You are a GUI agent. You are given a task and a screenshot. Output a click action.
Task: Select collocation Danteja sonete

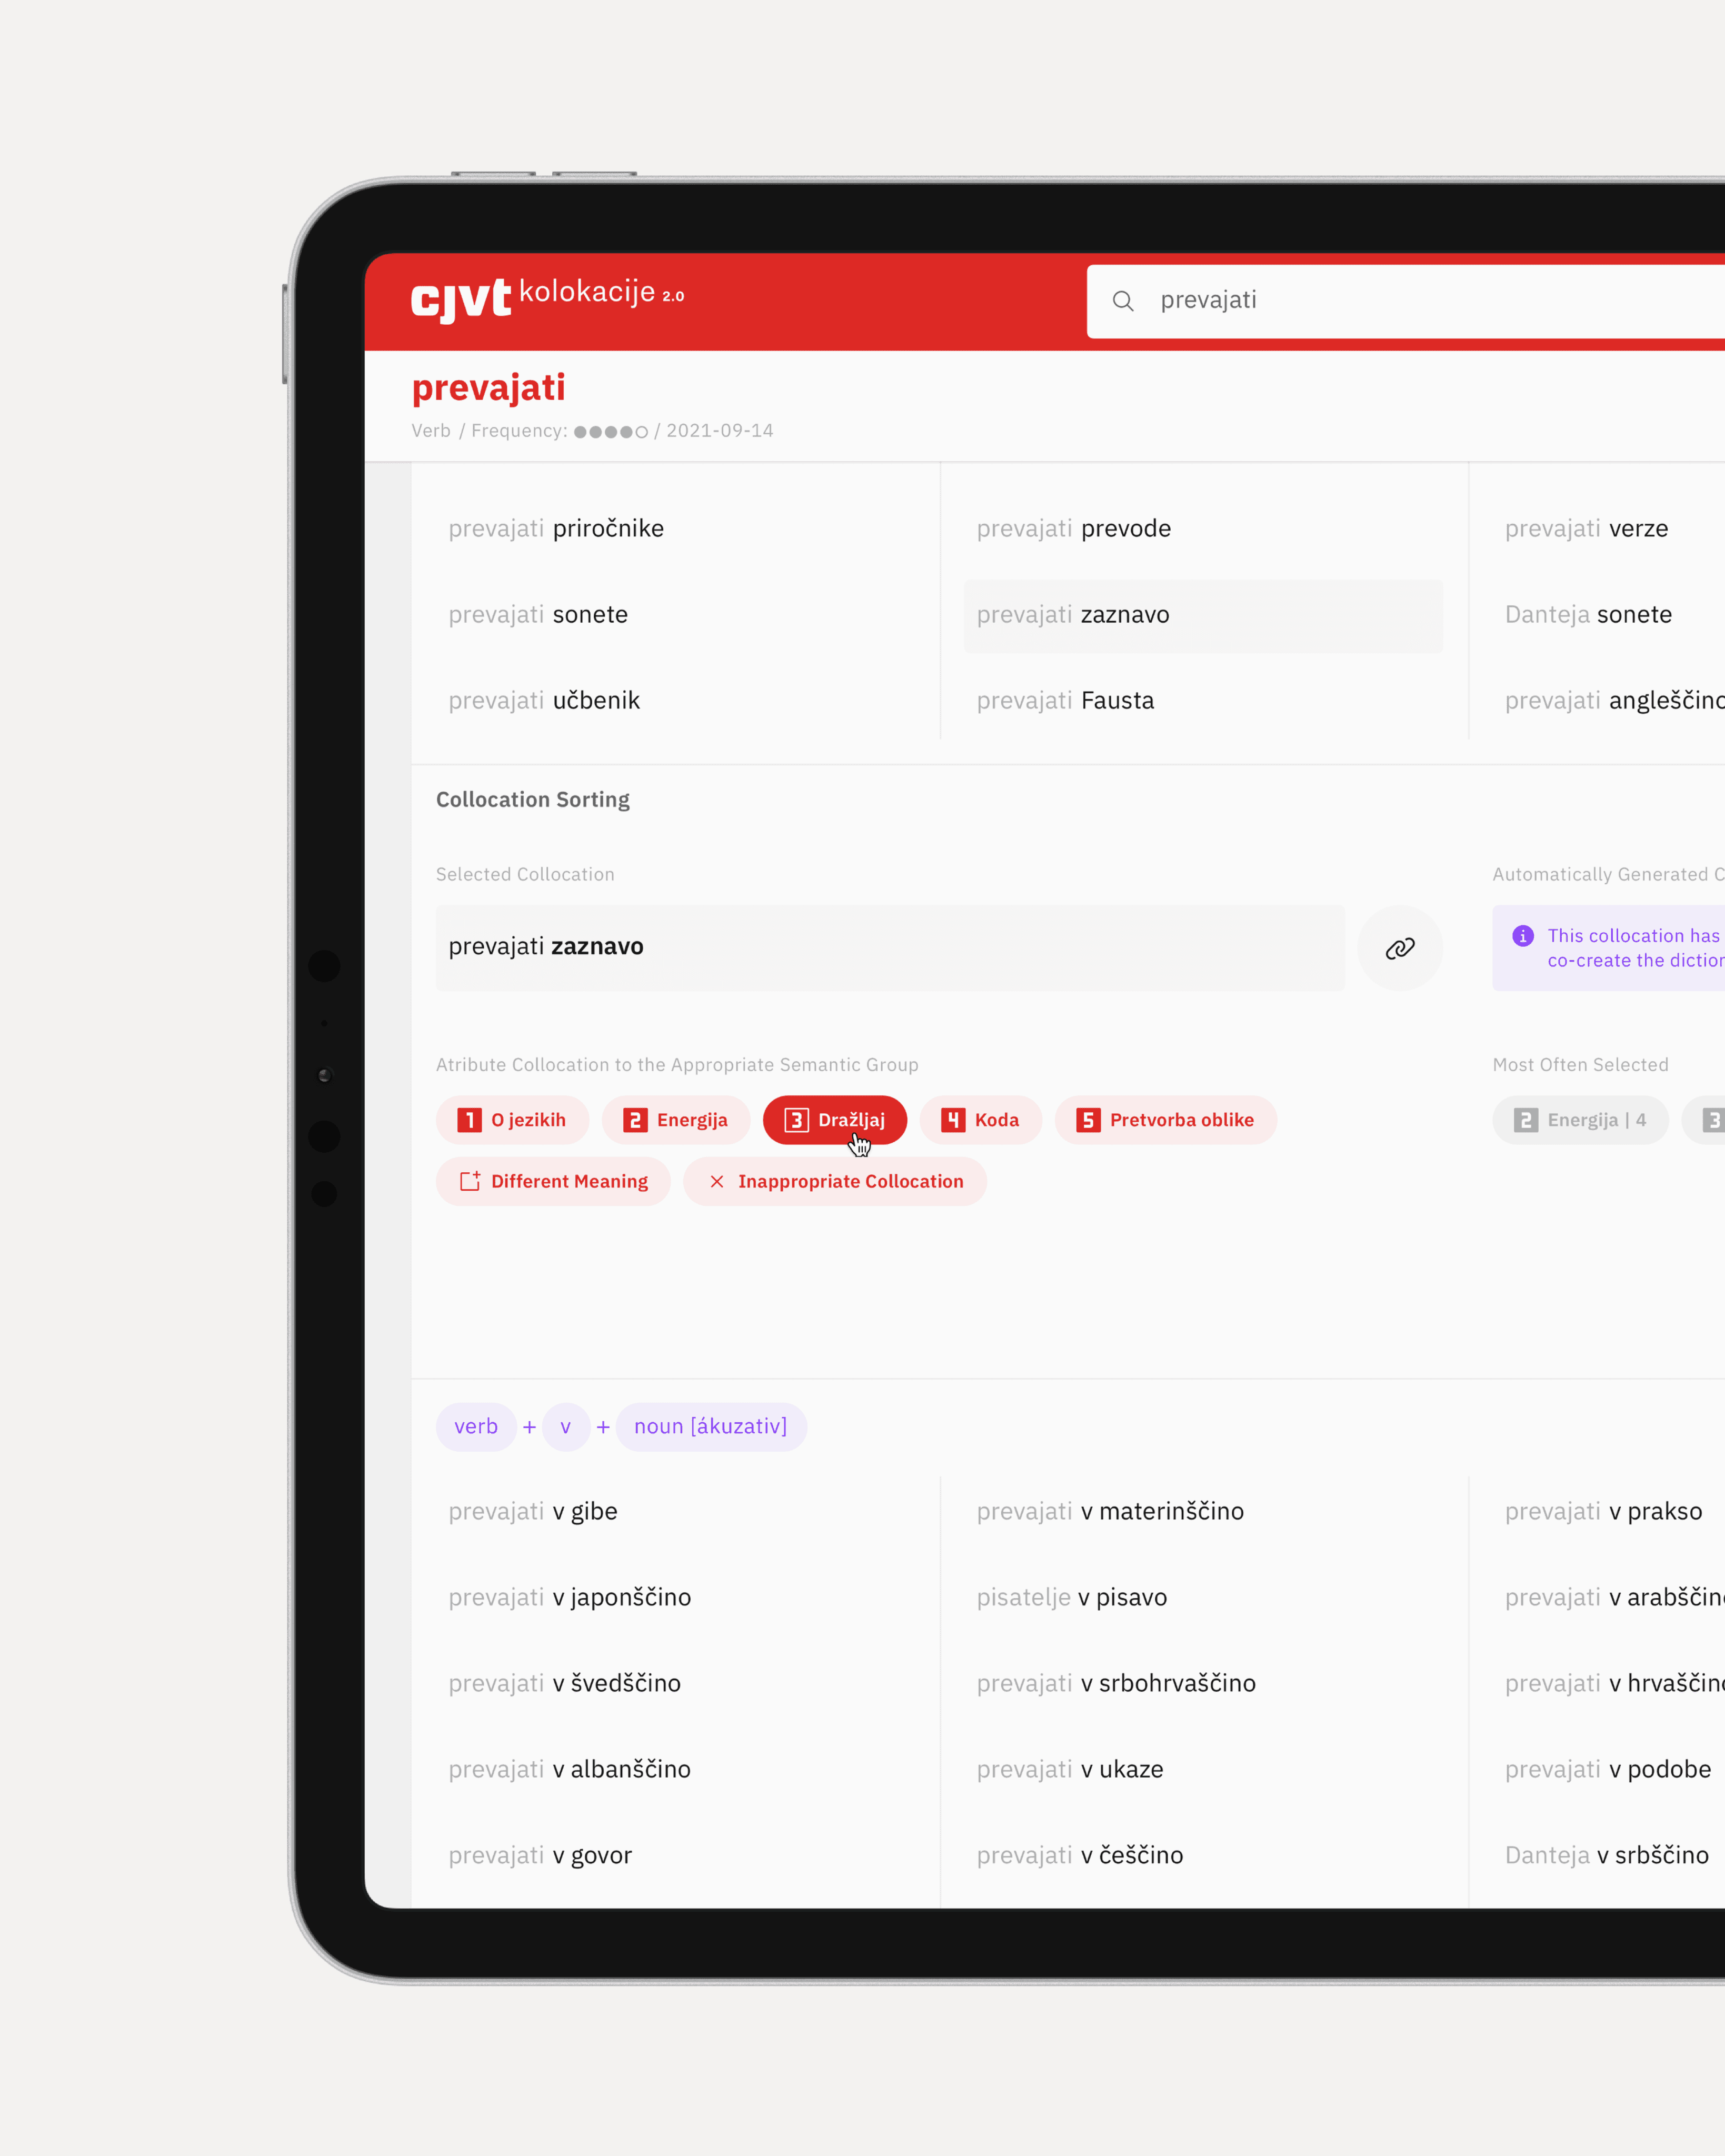[x=1588, y=614]
